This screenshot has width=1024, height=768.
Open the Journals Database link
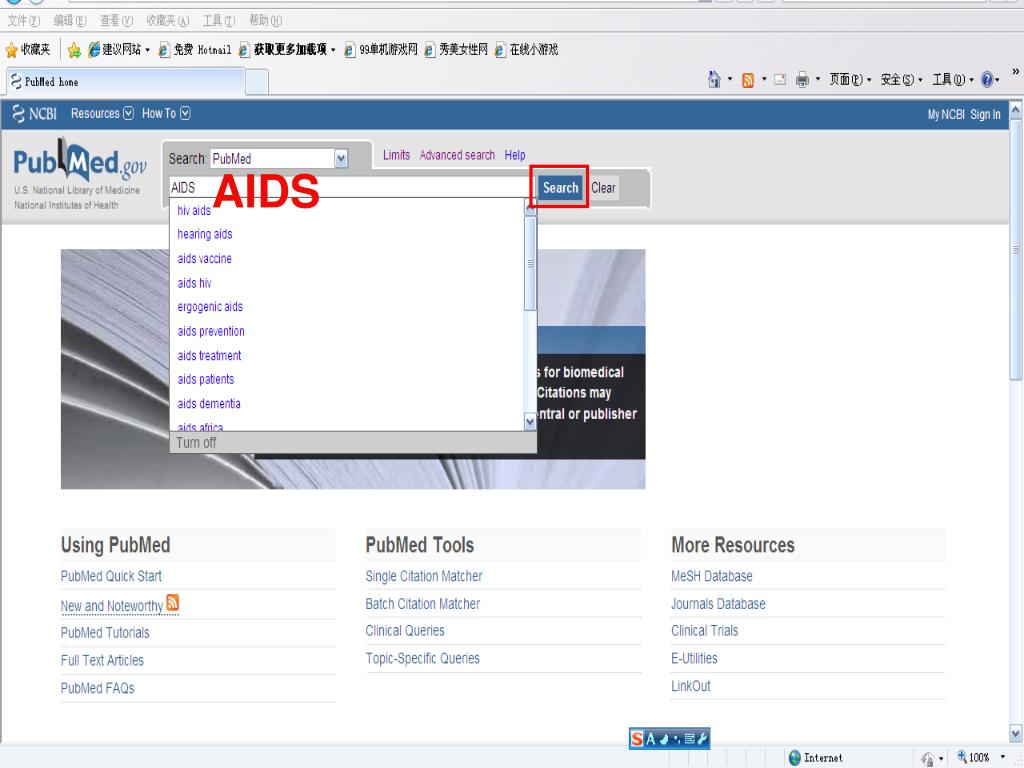coord(718,604)
